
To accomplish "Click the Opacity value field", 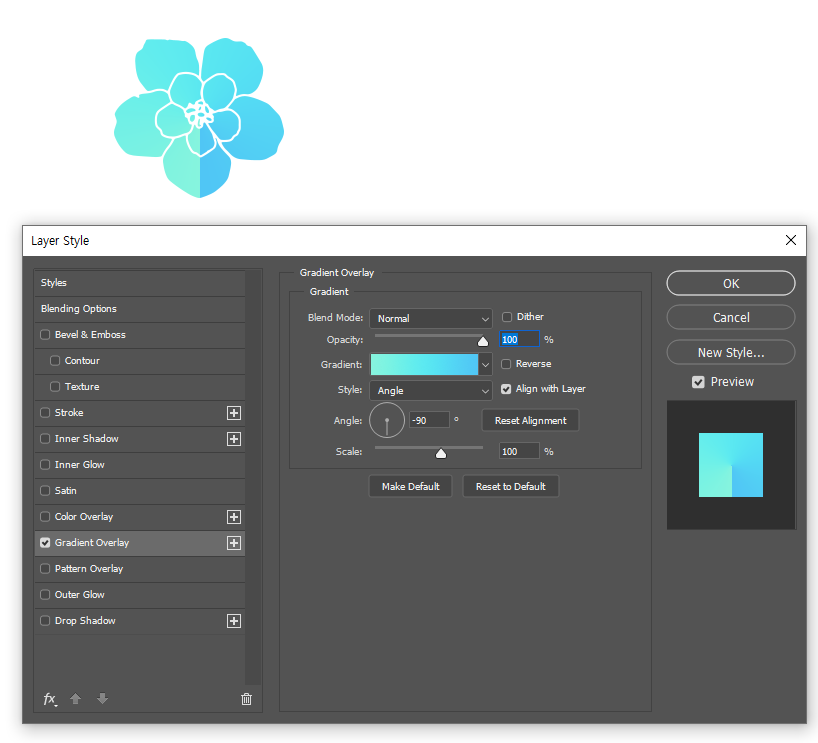I will [x=519, y=340].
